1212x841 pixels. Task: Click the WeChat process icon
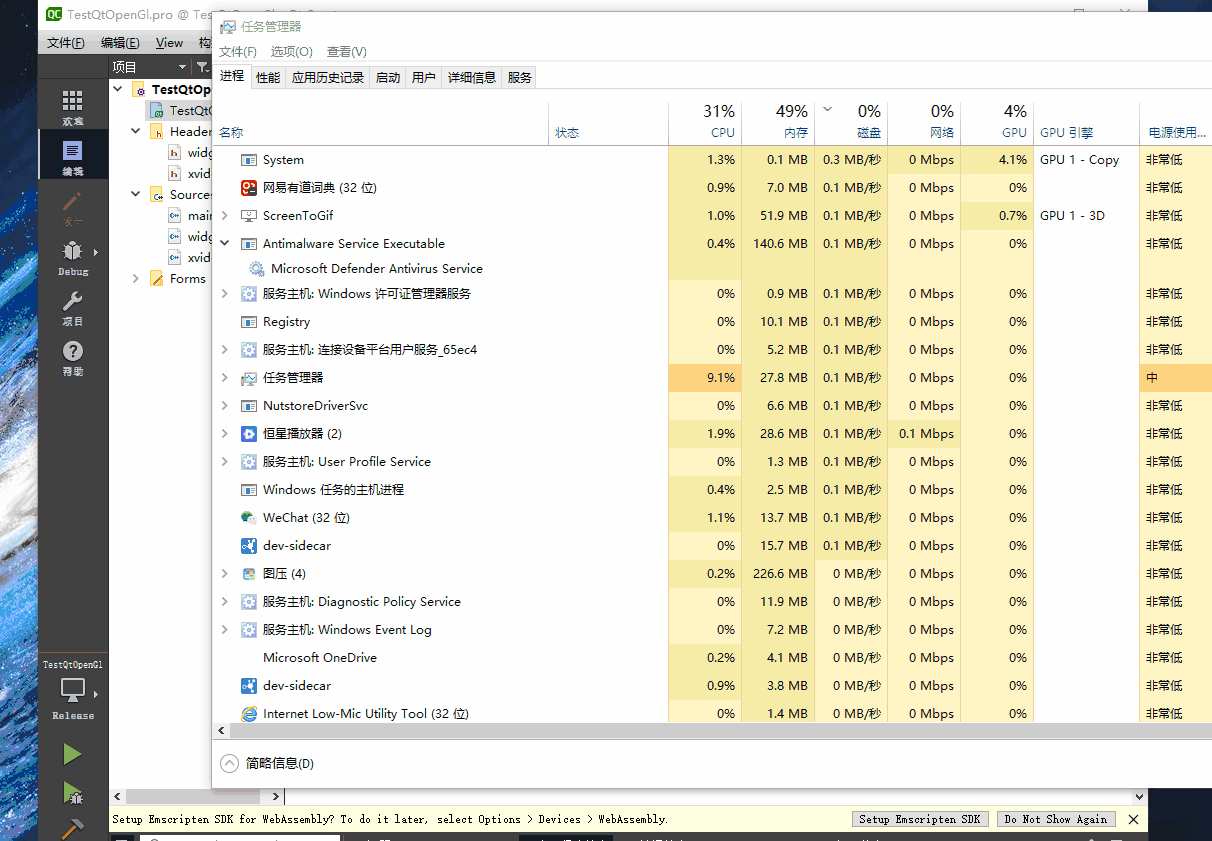(249, 518)
